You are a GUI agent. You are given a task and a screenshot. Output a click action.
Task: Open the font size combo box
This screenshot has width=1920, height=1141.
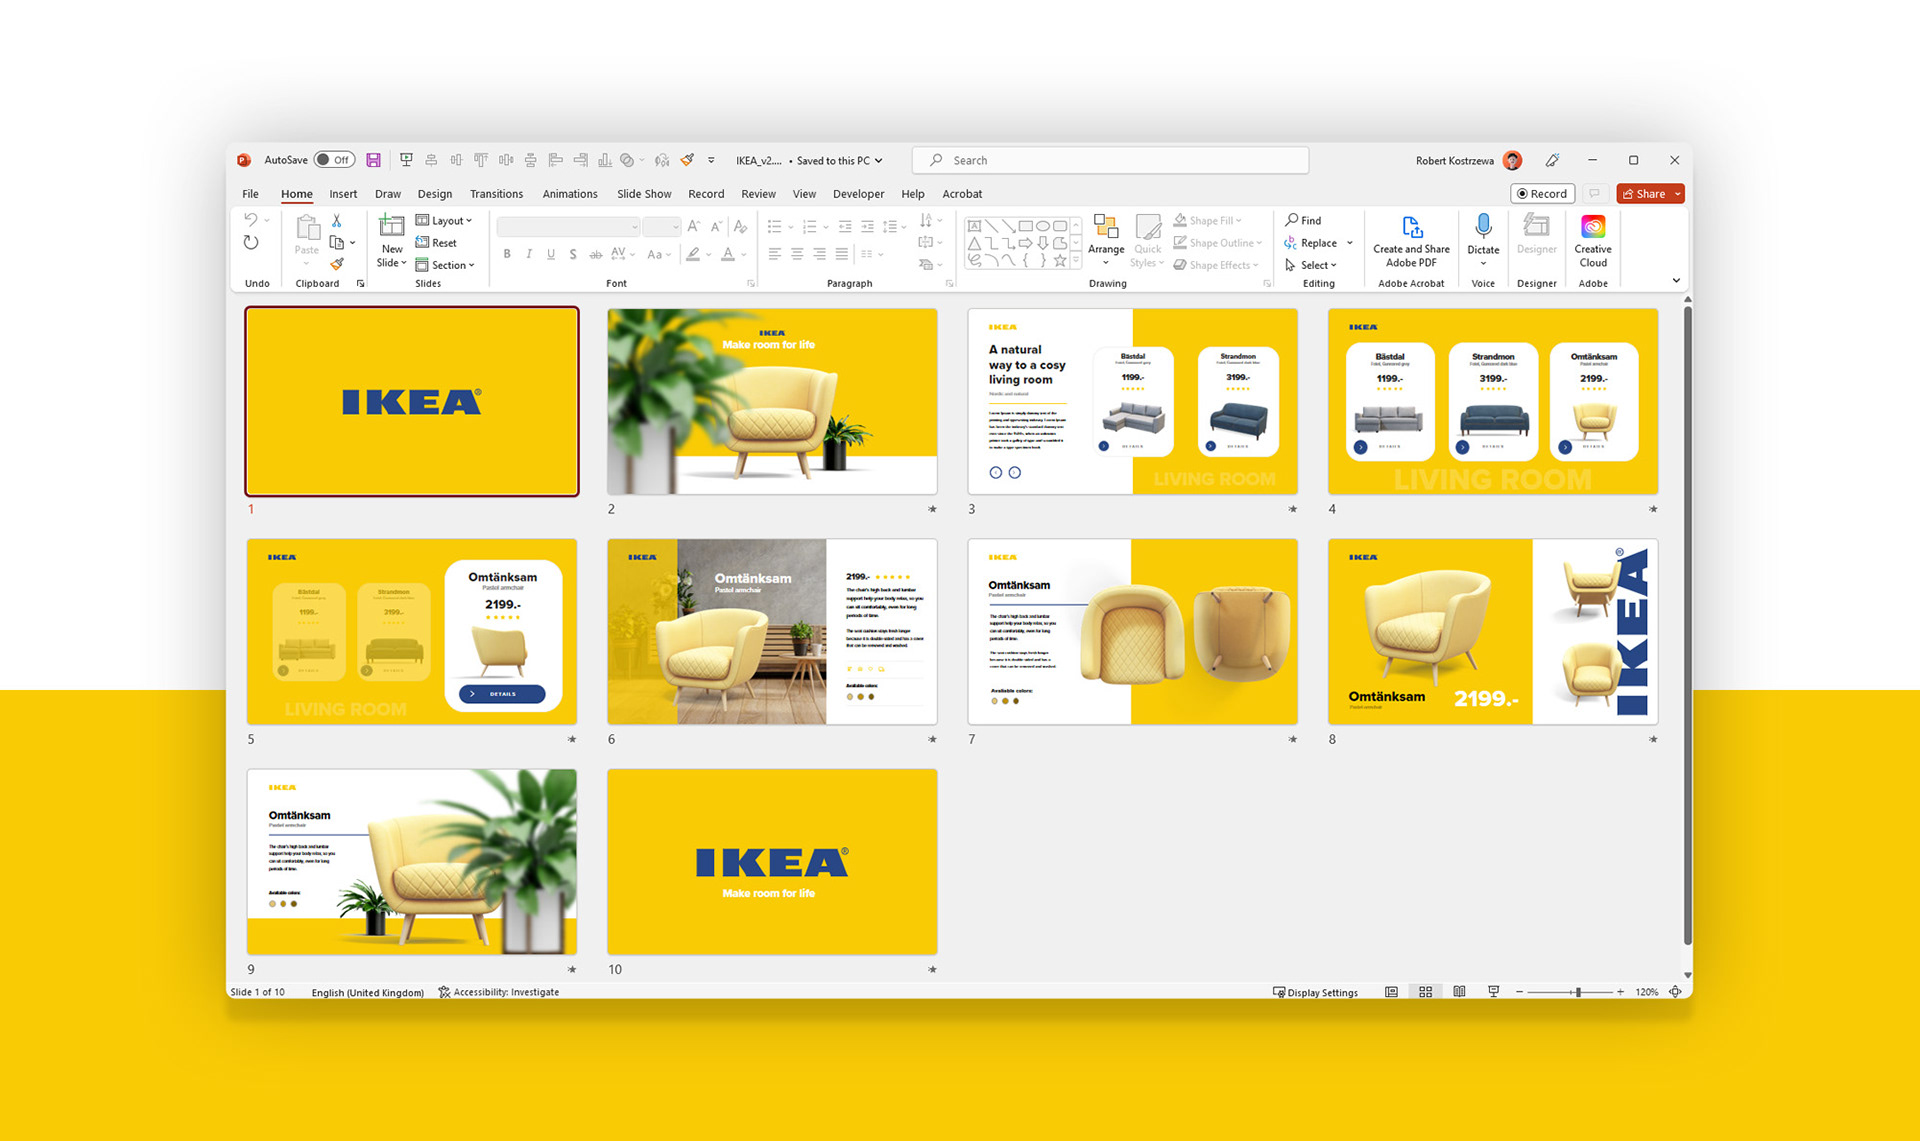[x=661, y=227]
